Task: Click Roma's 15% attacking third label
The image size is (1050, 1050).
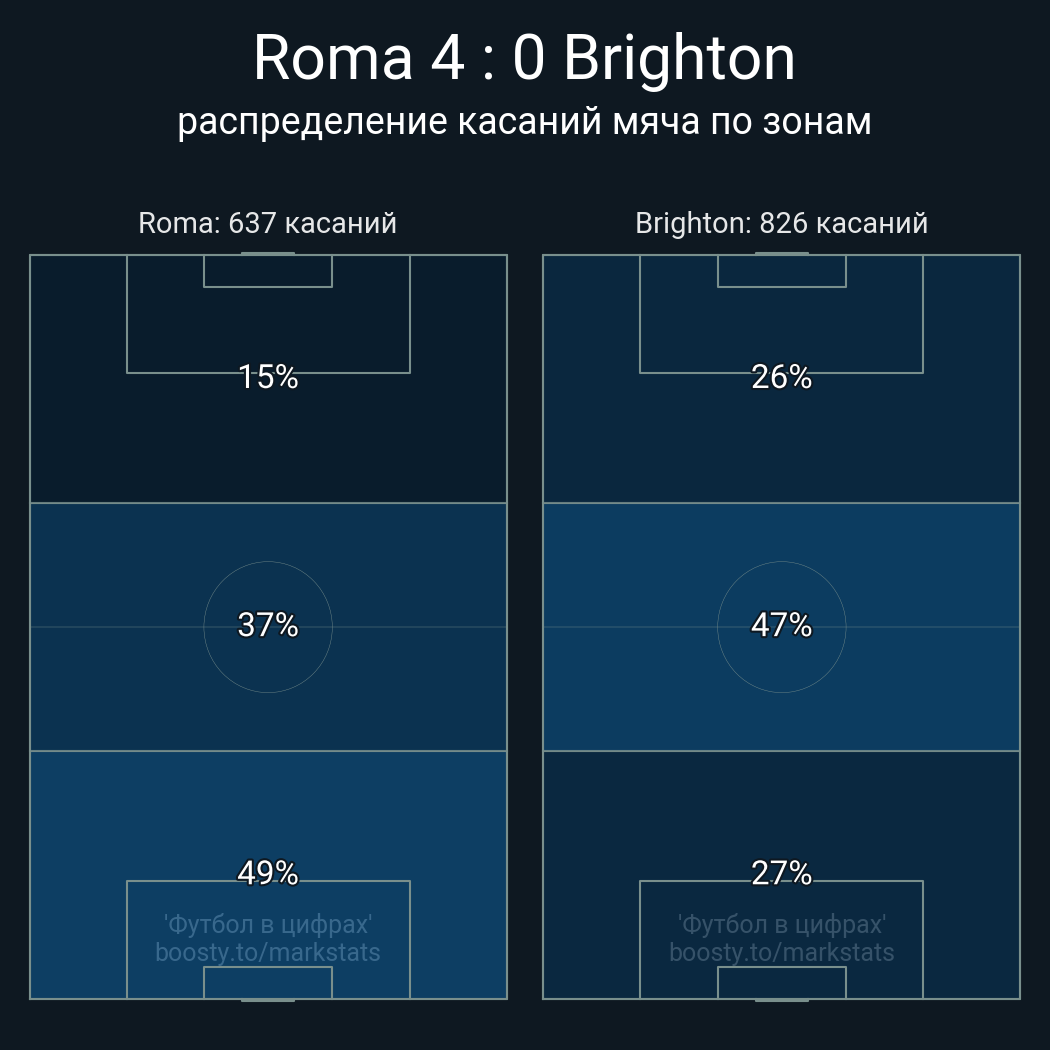Action: pos(268,377)
